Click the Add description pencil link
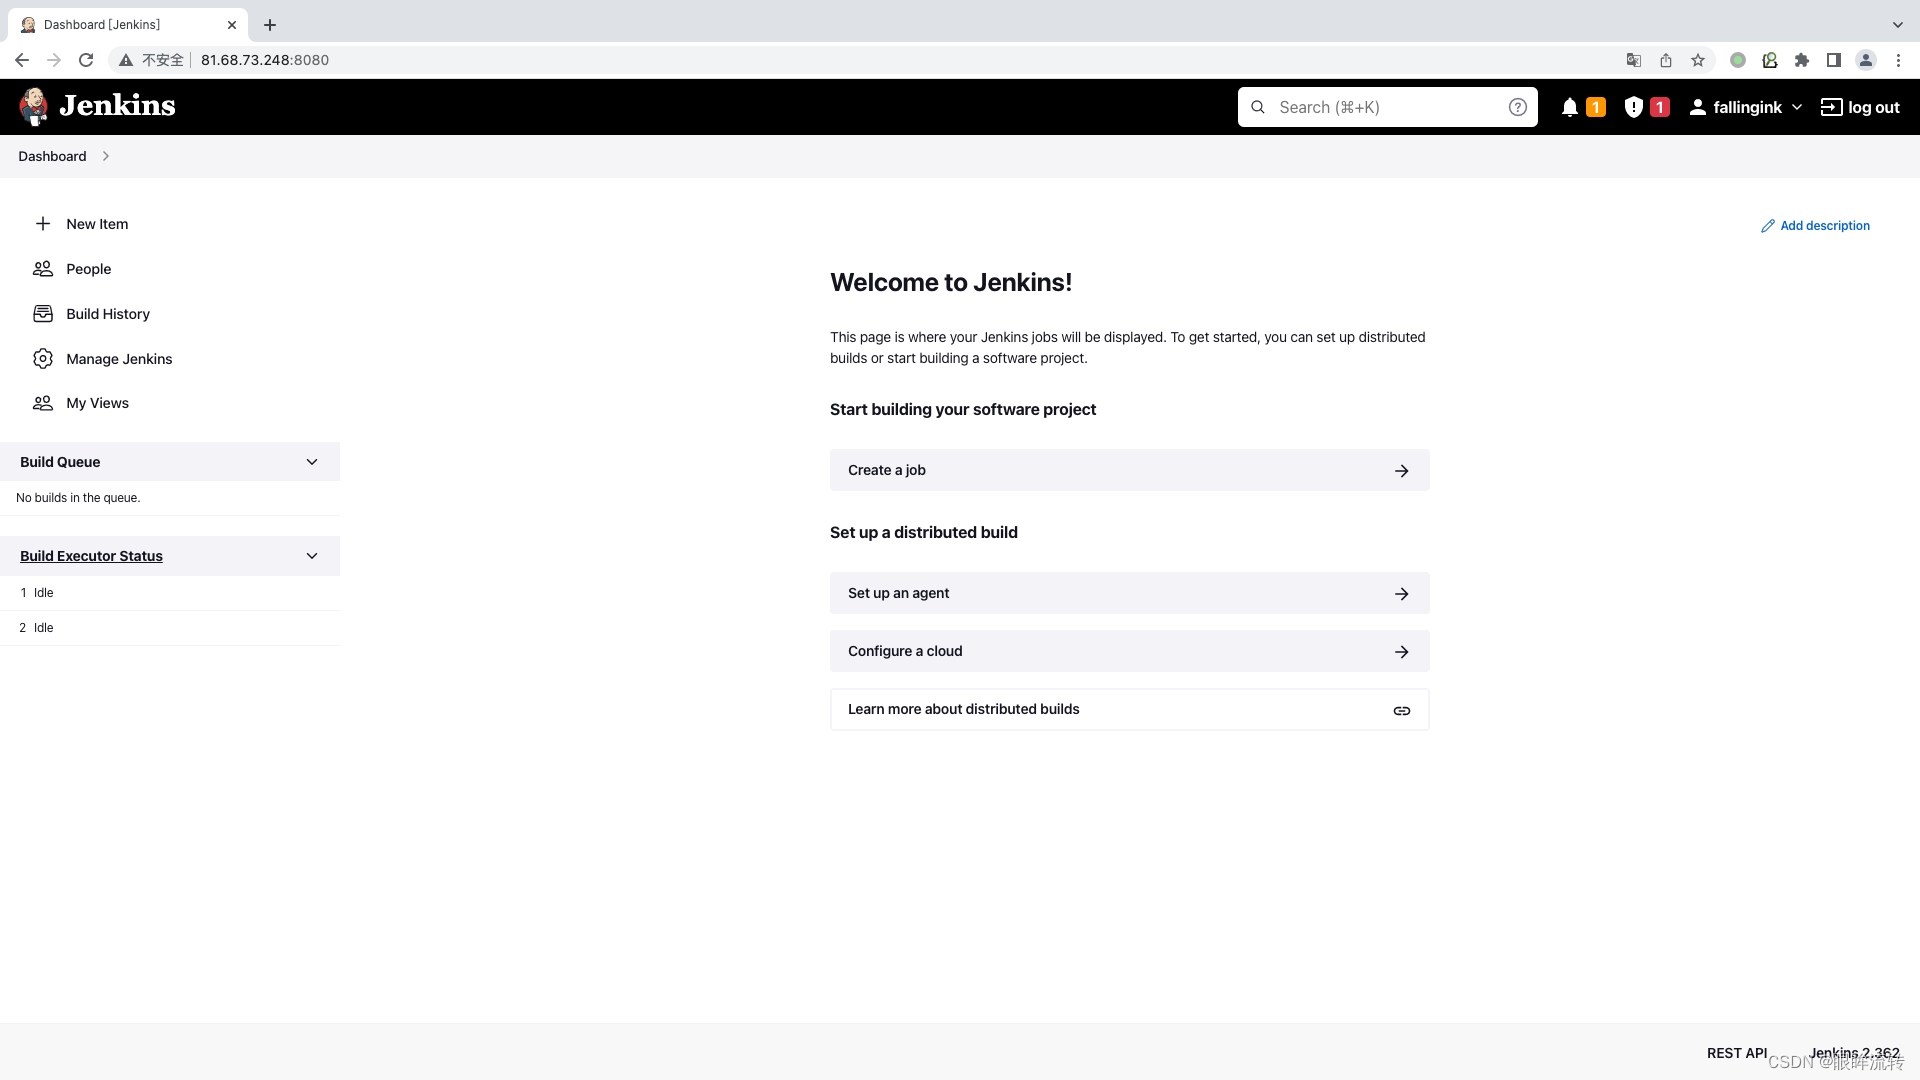The height and width of the screenshot is (1080, 1920). [x=1815, y=225]
